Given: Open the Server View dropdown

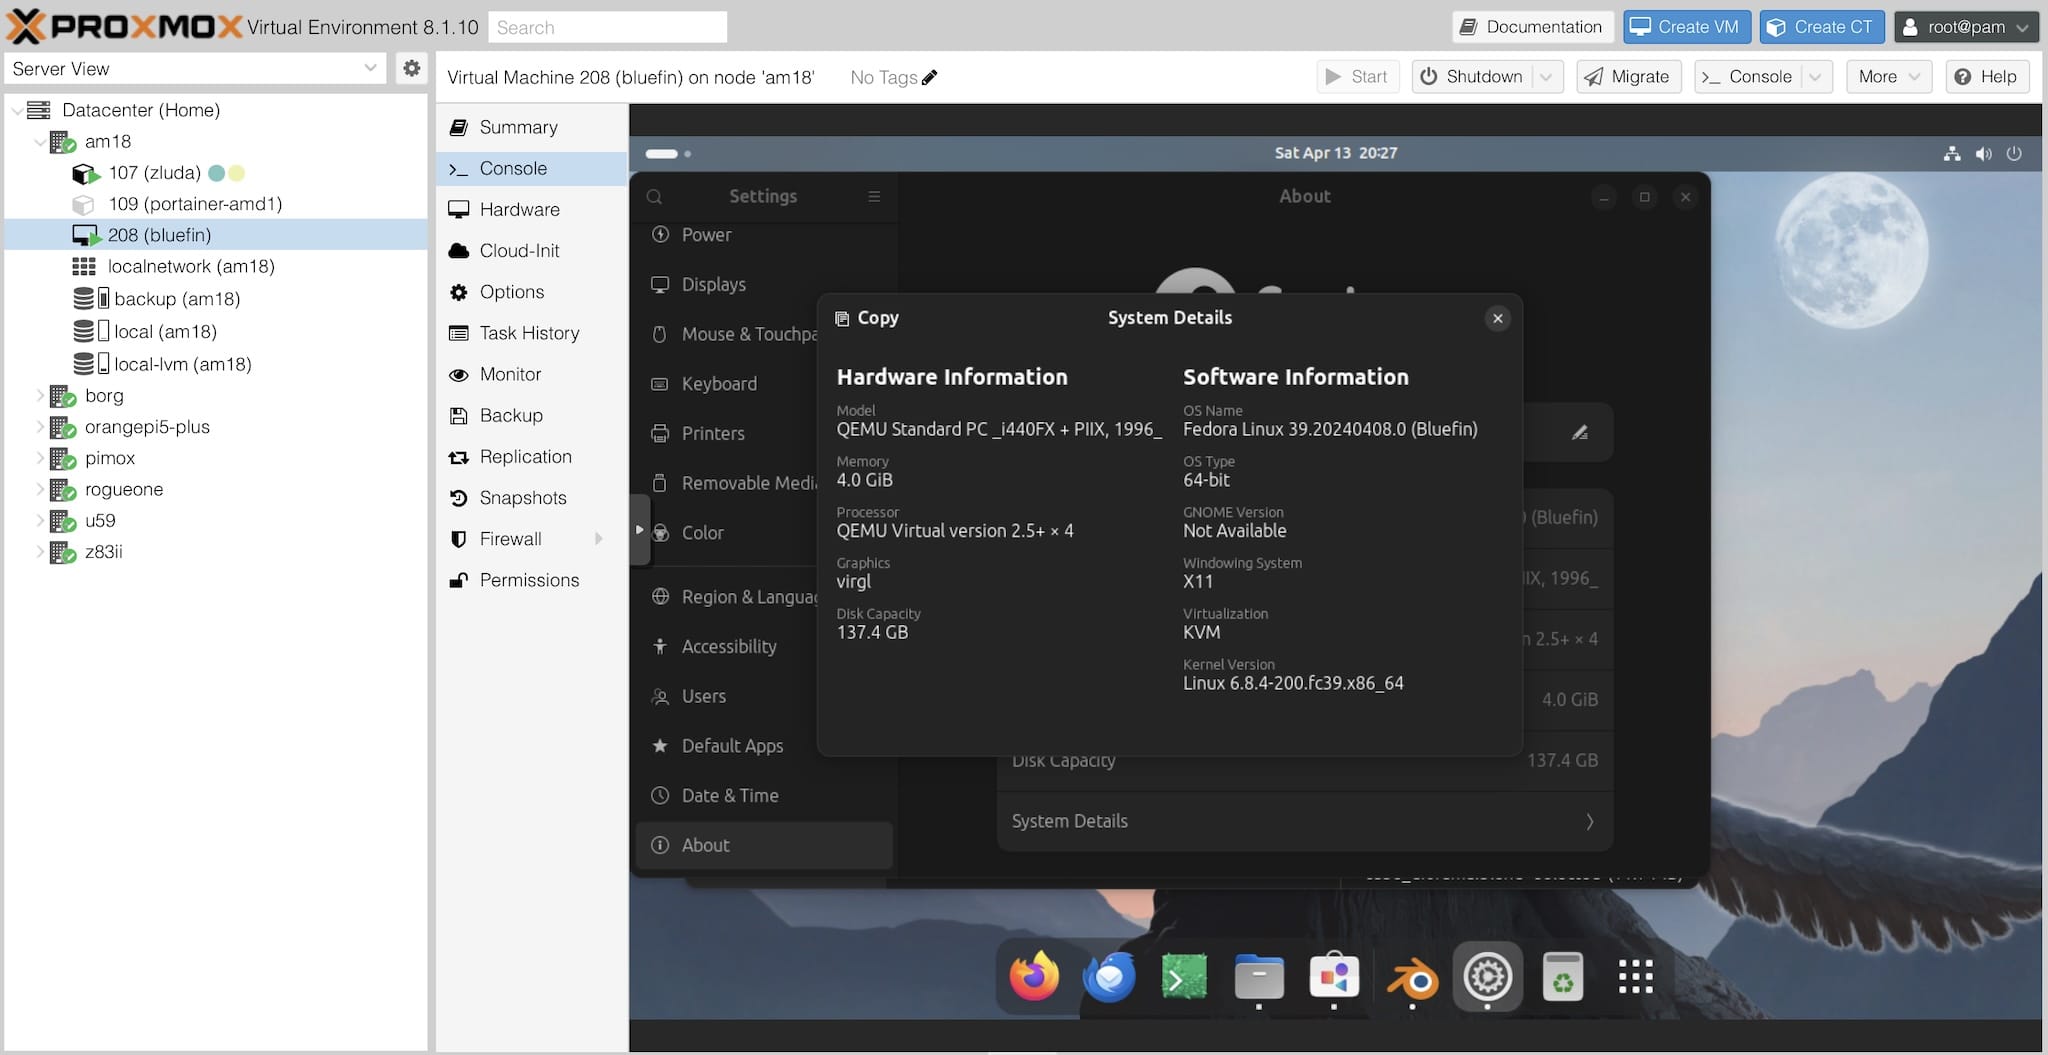Looking at the screenshot, I should [x=370, y=68].
